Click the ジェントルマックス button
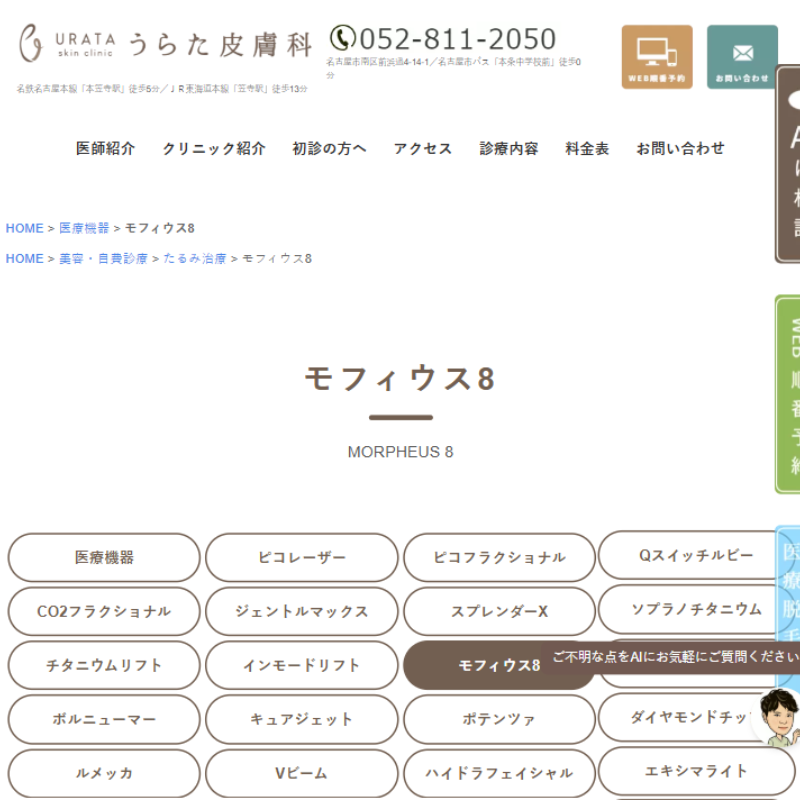The height and width of the screenshot is (800, 800). (302, 611)
